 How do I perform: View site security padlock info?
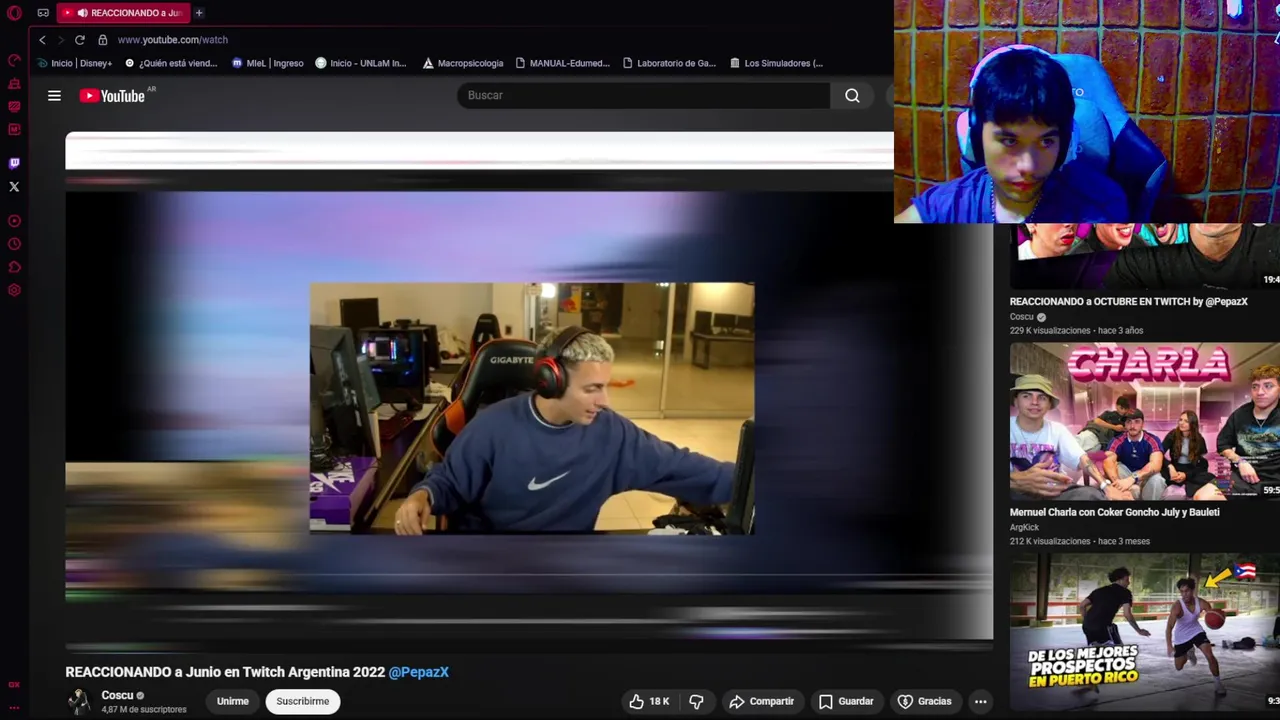point(104,40)
